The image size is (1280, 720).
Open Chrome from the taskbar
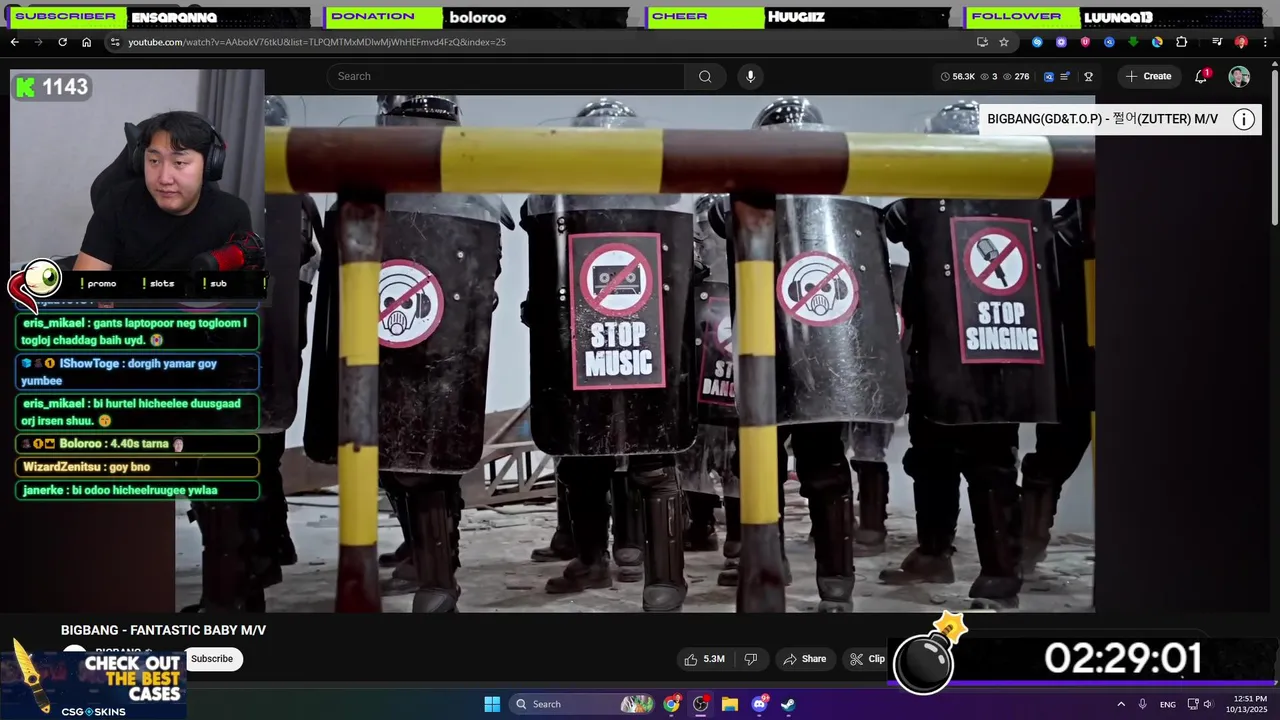point(671,704)
